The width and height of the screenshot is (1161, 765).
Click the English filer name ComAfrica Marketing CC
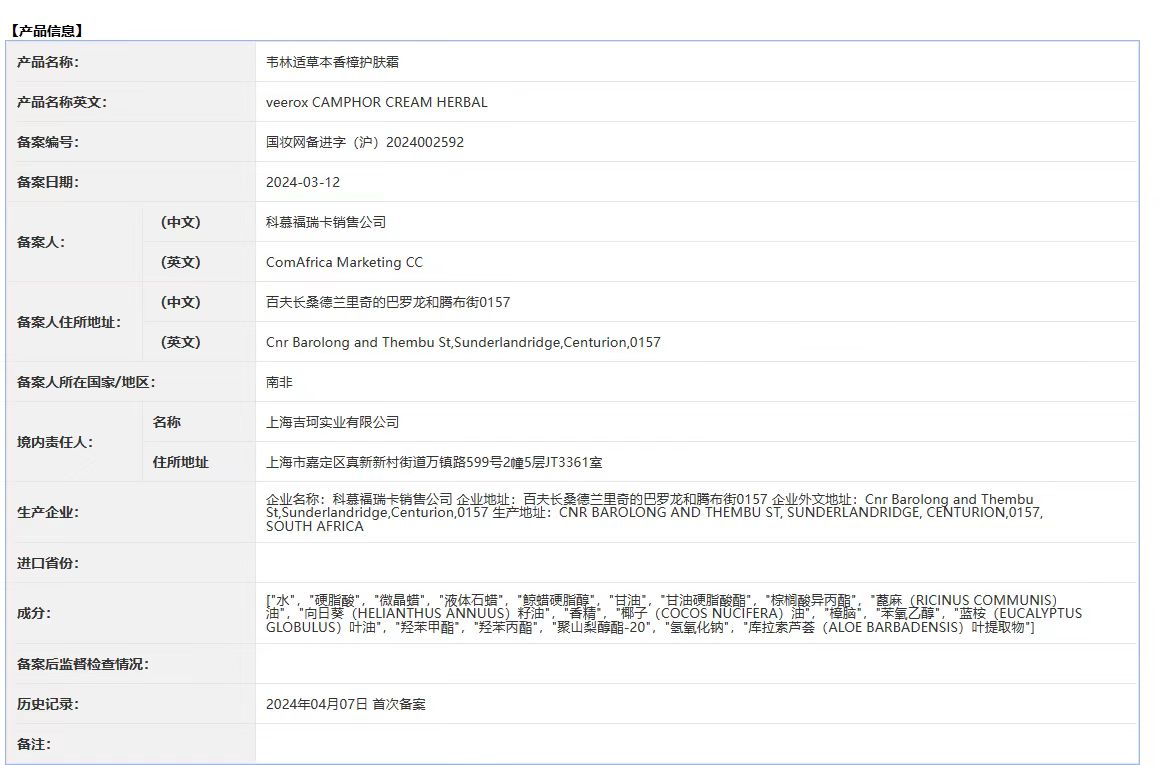[x=344, y=262]
